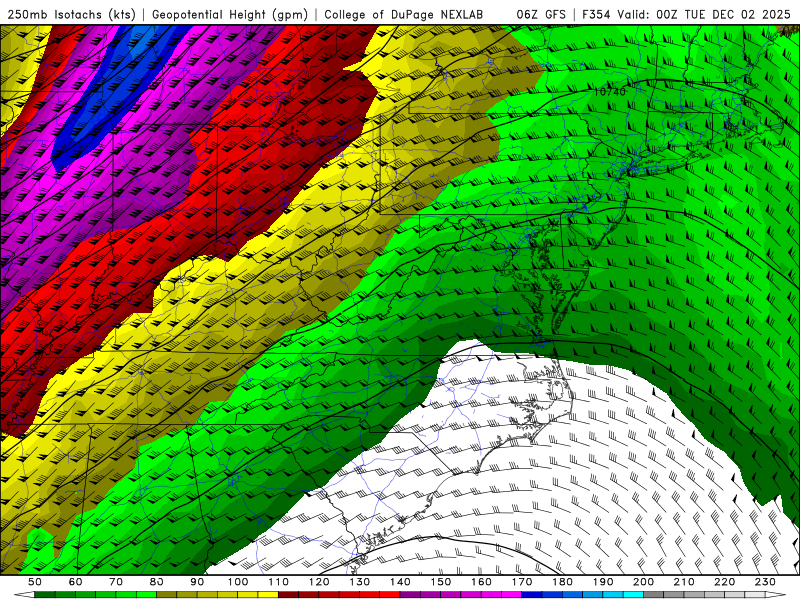The image size is (800, 600).
Task: Select the darkest green swatch starting the color bar
Action: [x=44, y=594]
